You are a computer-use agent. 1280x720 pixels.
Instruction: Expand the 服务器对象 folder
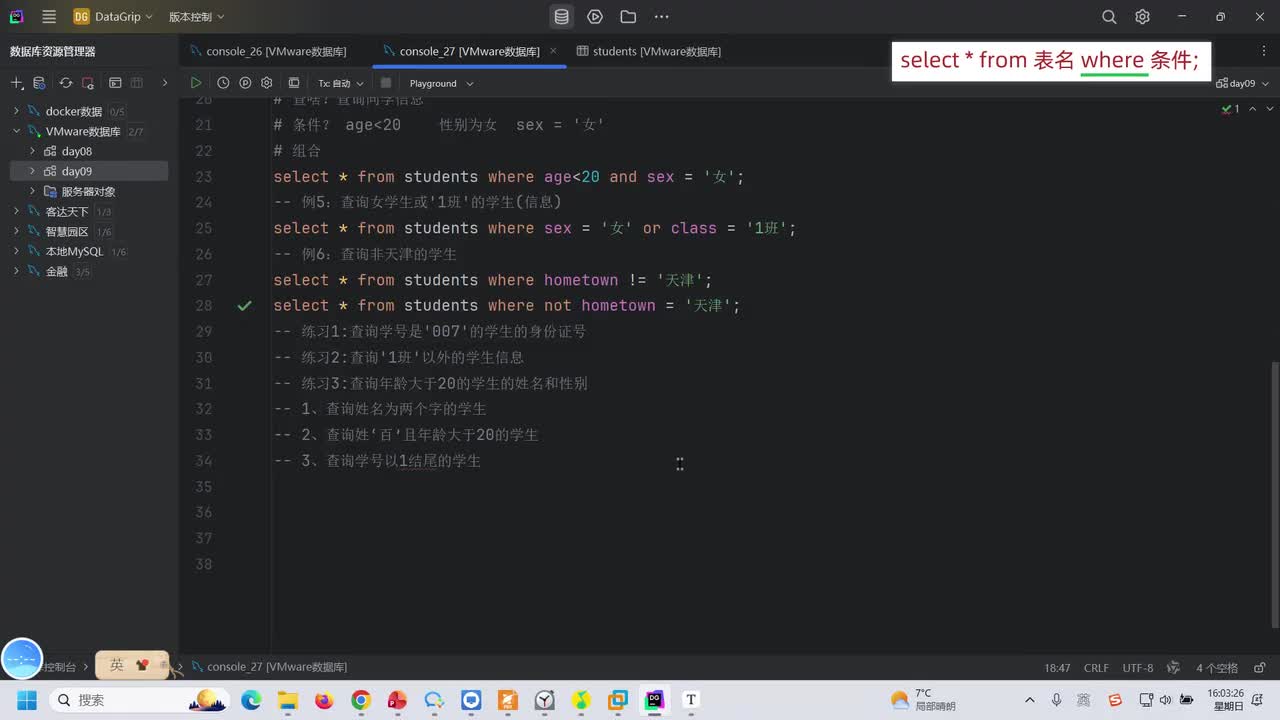[x=32, y=191]
